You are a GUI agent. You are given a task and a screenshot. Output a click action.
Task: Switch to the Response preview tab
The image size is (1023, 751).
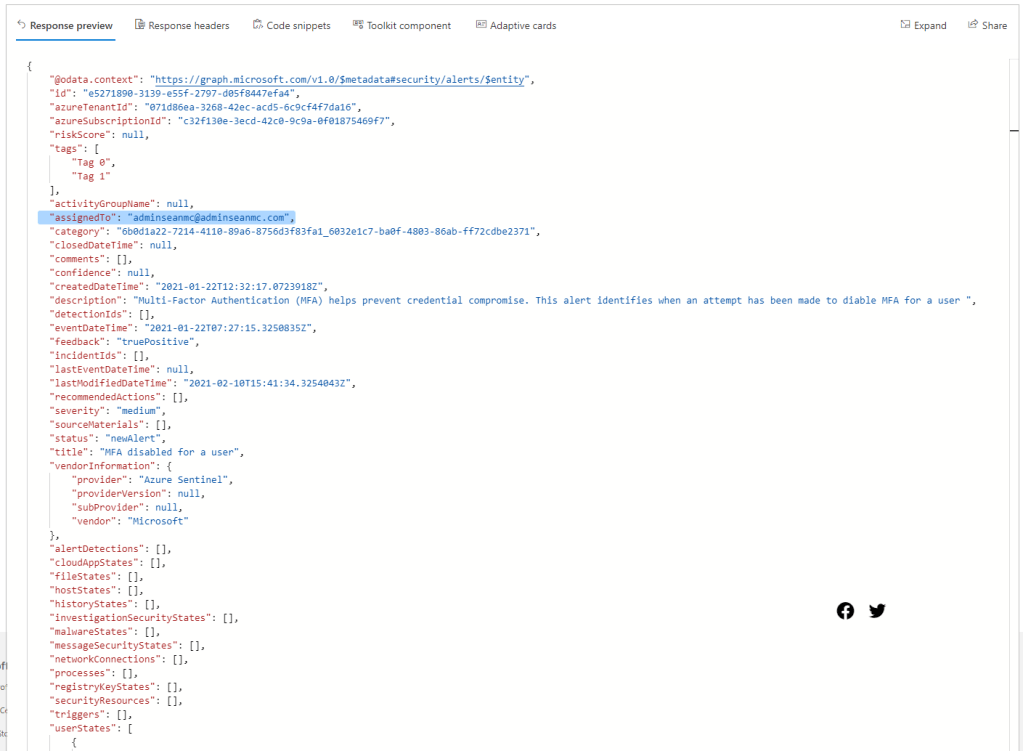[71, 25]
